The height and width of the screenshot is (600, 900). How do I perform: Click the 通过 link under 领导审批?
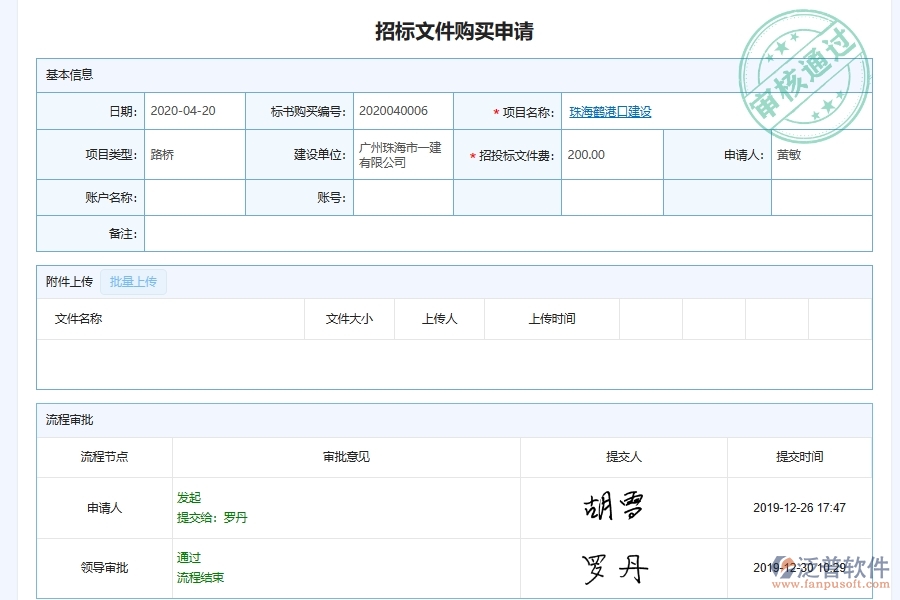coord(189,557)
